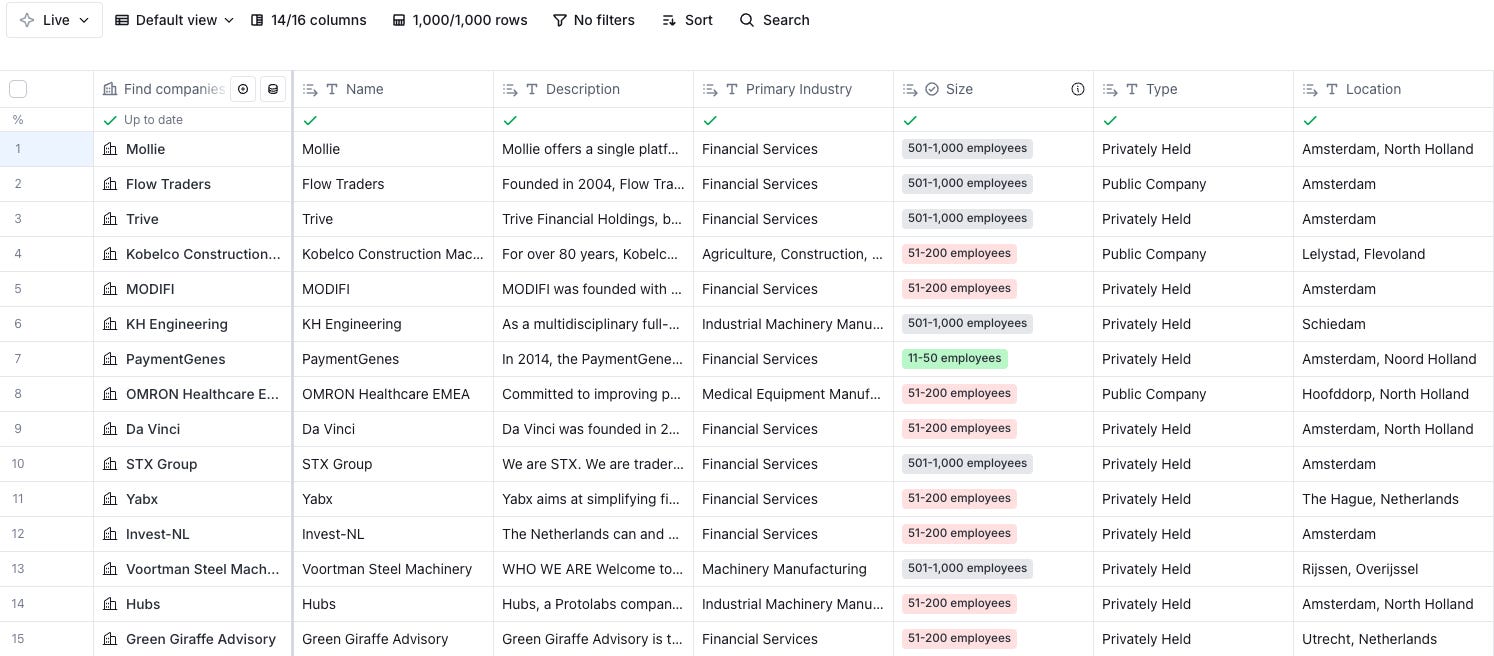Open the Description column header
This screenshot has height=656, width=1494.
click(593, 89)
